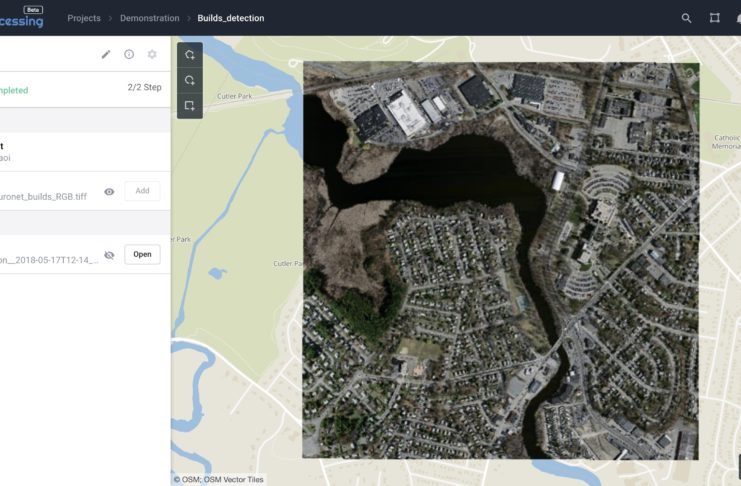
Task: Select the top draw polygon tool
Action: (190, 54)
